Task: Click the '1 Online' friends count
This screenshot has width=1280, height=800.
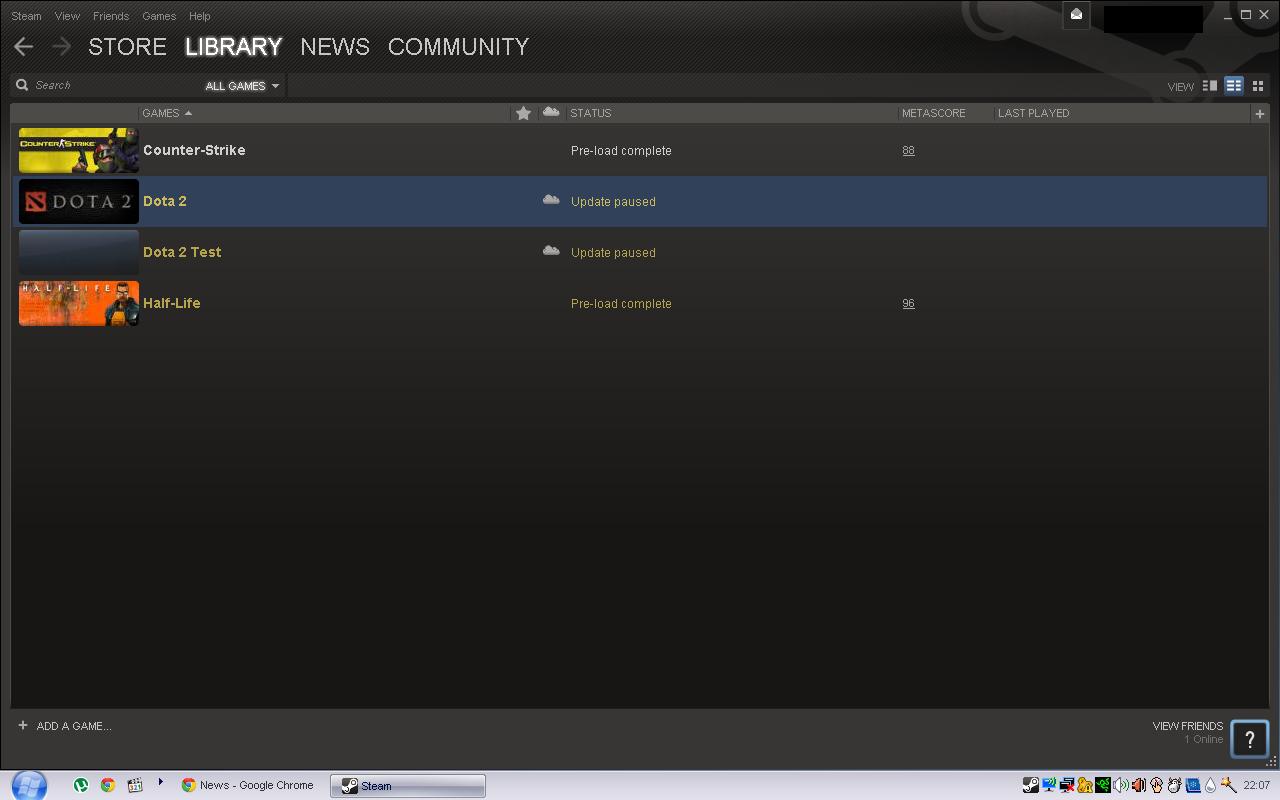Action: coord(1204,740)
